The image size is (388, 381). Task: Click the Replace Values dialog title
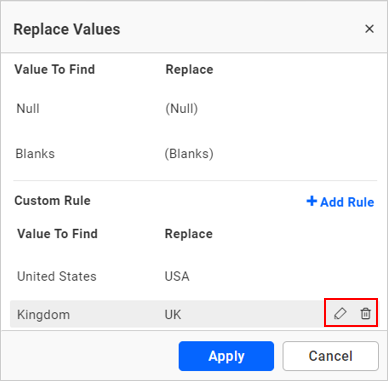(x=67, y=29)
